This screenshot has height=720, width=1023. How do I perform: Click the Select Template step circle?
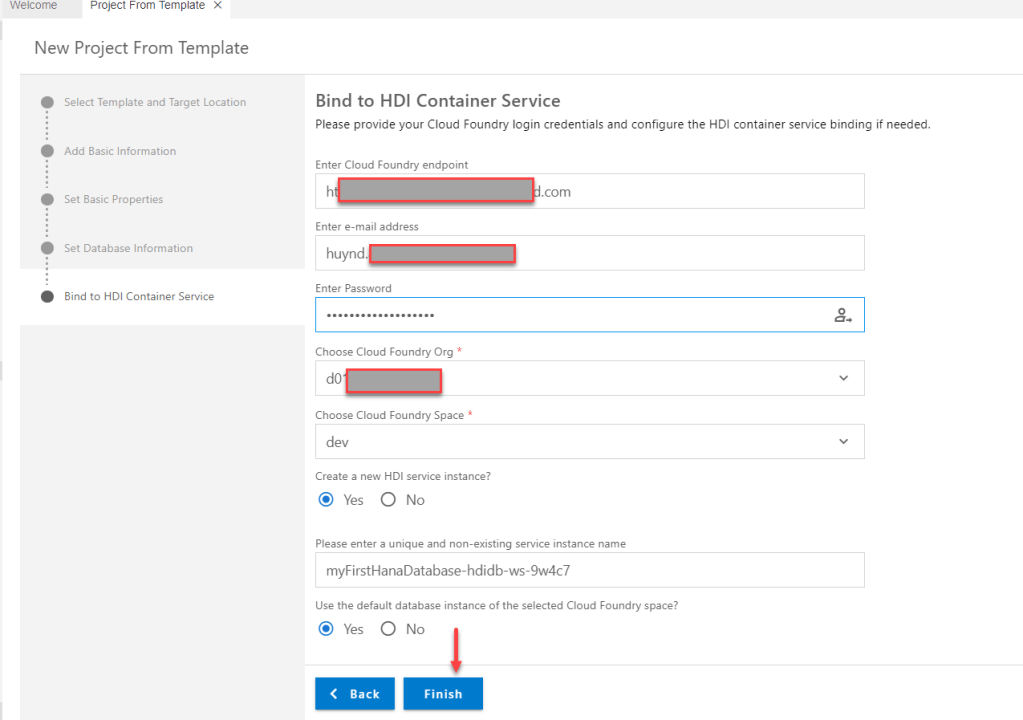(47, 102)
